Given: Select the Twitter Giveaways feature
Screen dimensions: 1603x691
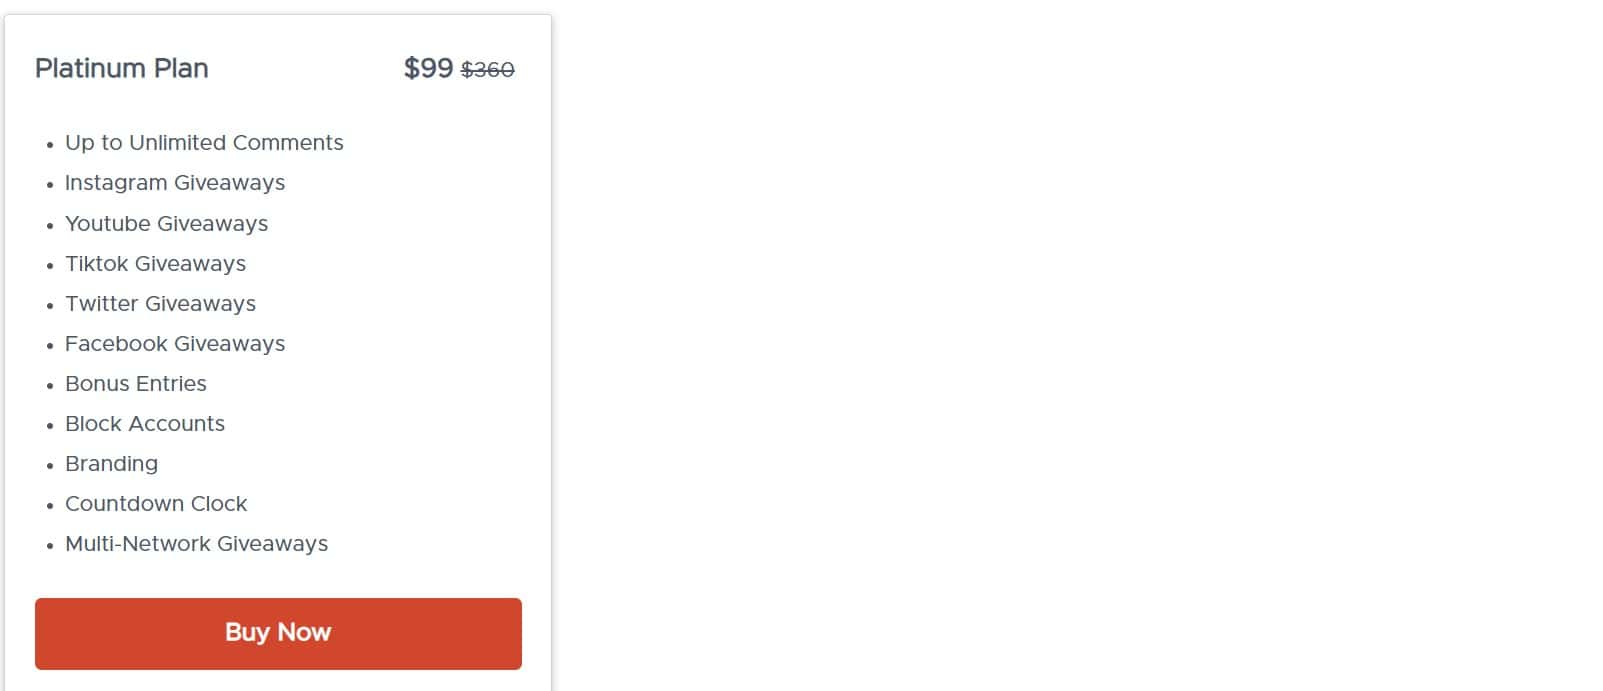Looking at the screenshot, I should tap(160, 304).
